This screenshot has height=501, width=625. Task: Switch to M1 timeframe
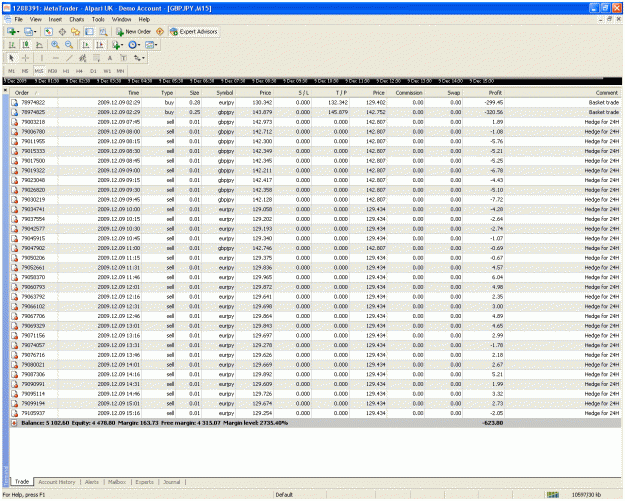click(x=12, y=71)
